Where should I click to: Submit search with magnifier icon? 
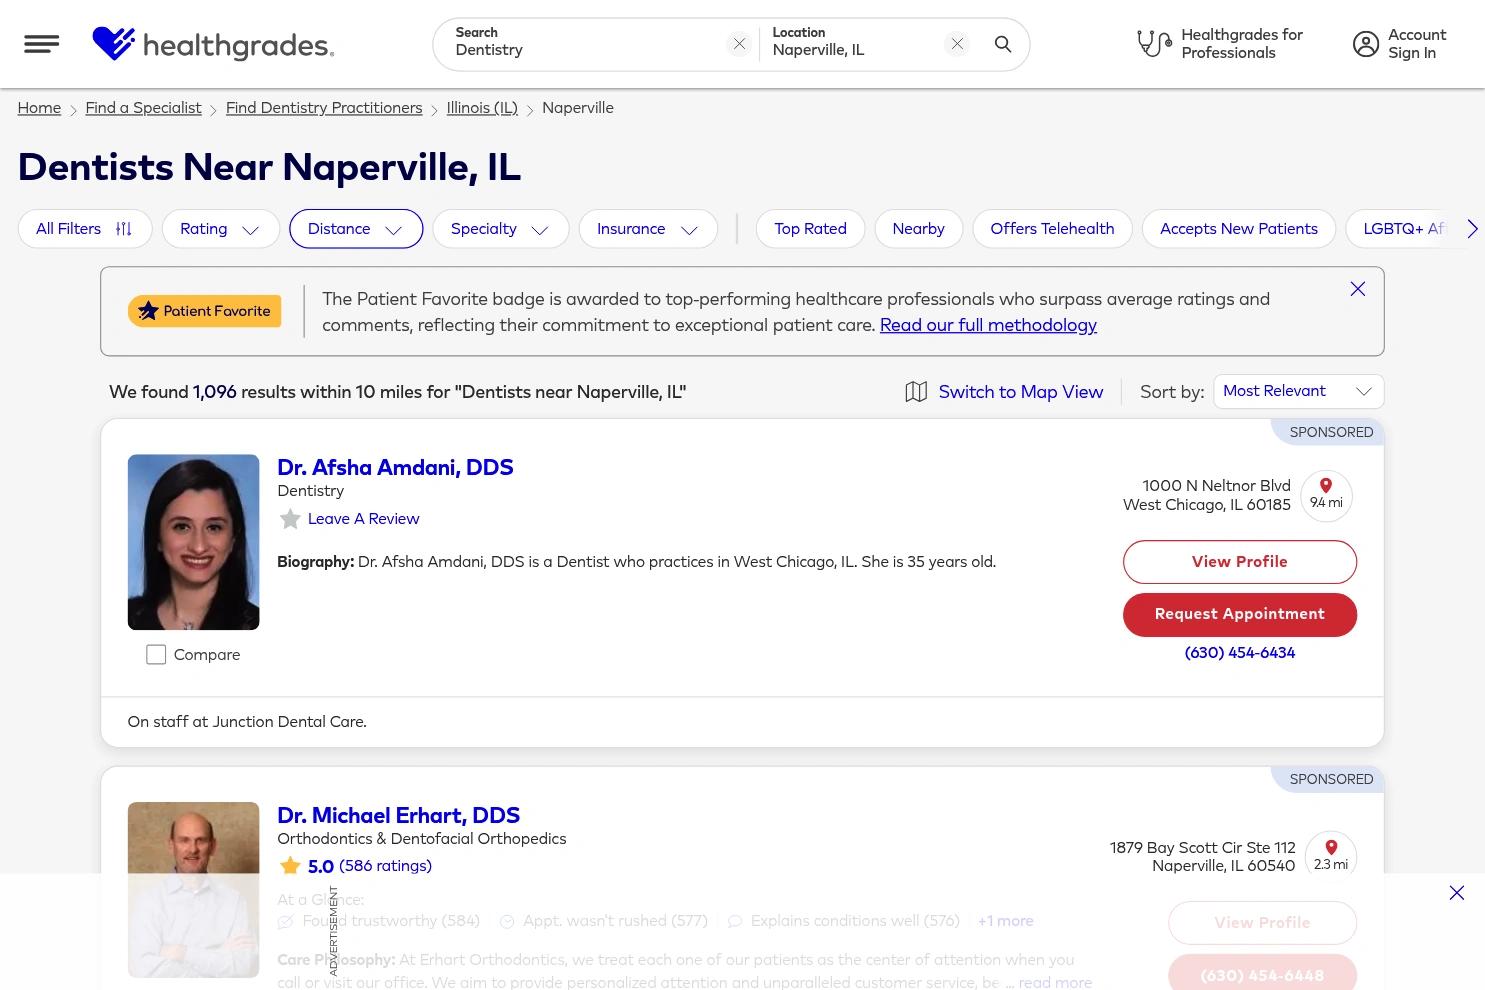click(1003, 44)
